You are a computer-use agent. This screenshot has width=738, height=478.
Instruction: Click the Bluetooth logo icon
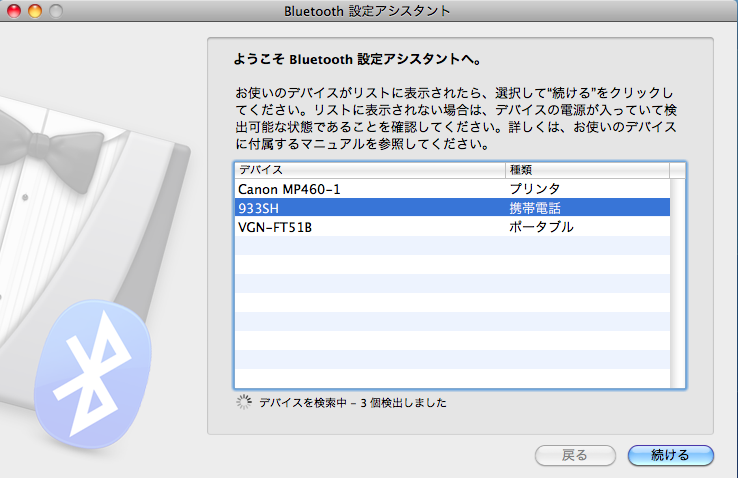coord(93,374)
